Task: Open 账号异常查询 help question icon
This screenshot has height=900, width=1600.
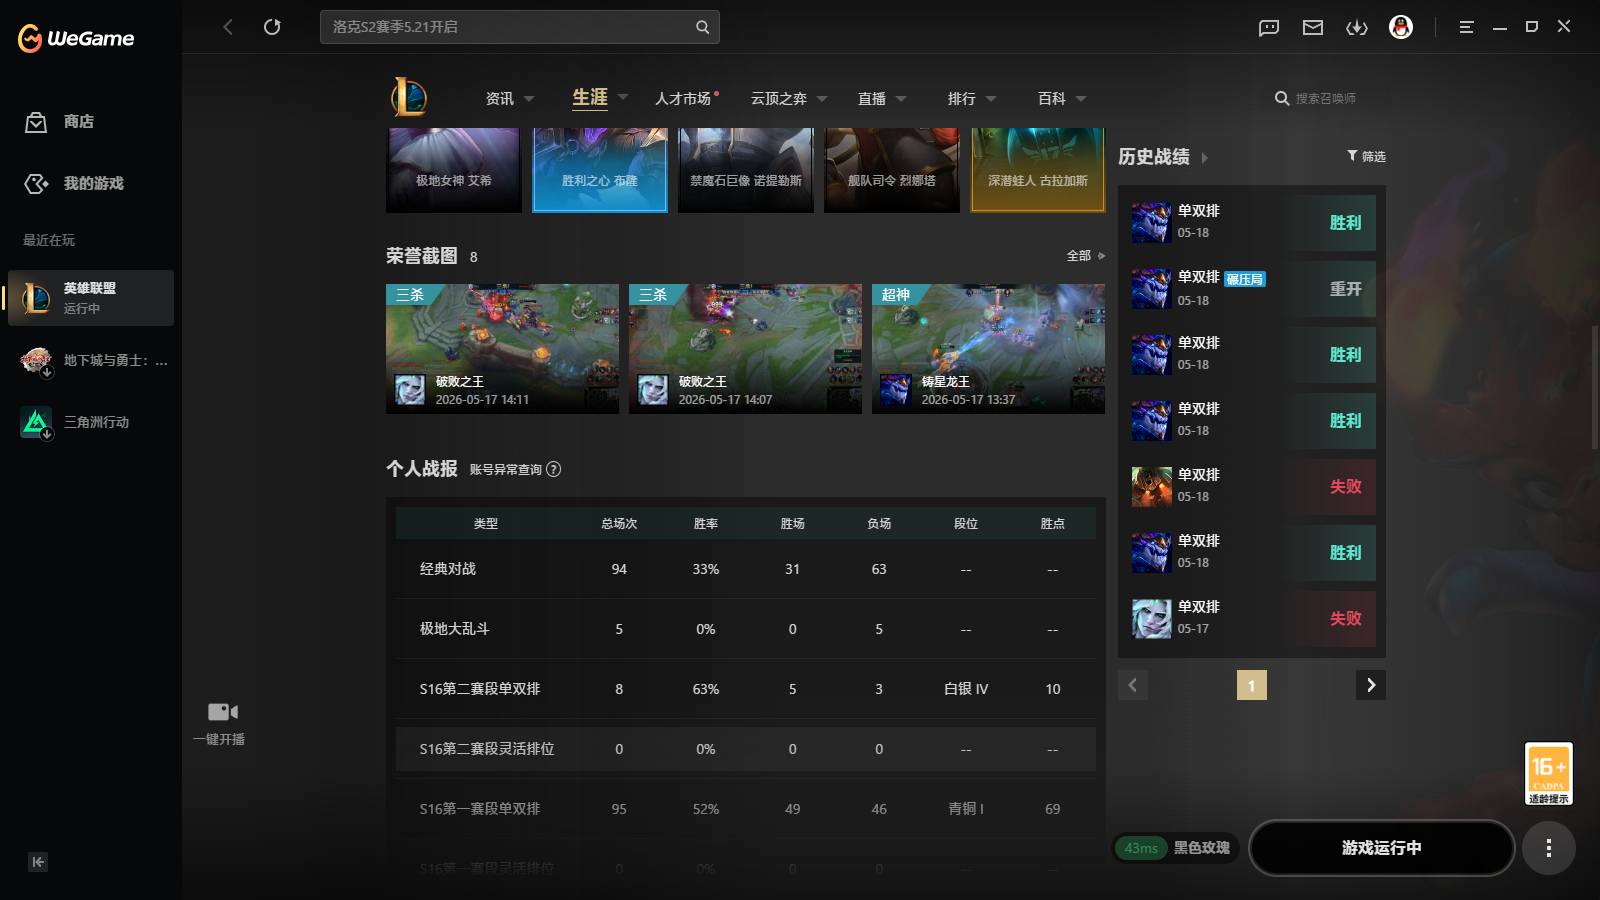Action: [x=554, y=469]
